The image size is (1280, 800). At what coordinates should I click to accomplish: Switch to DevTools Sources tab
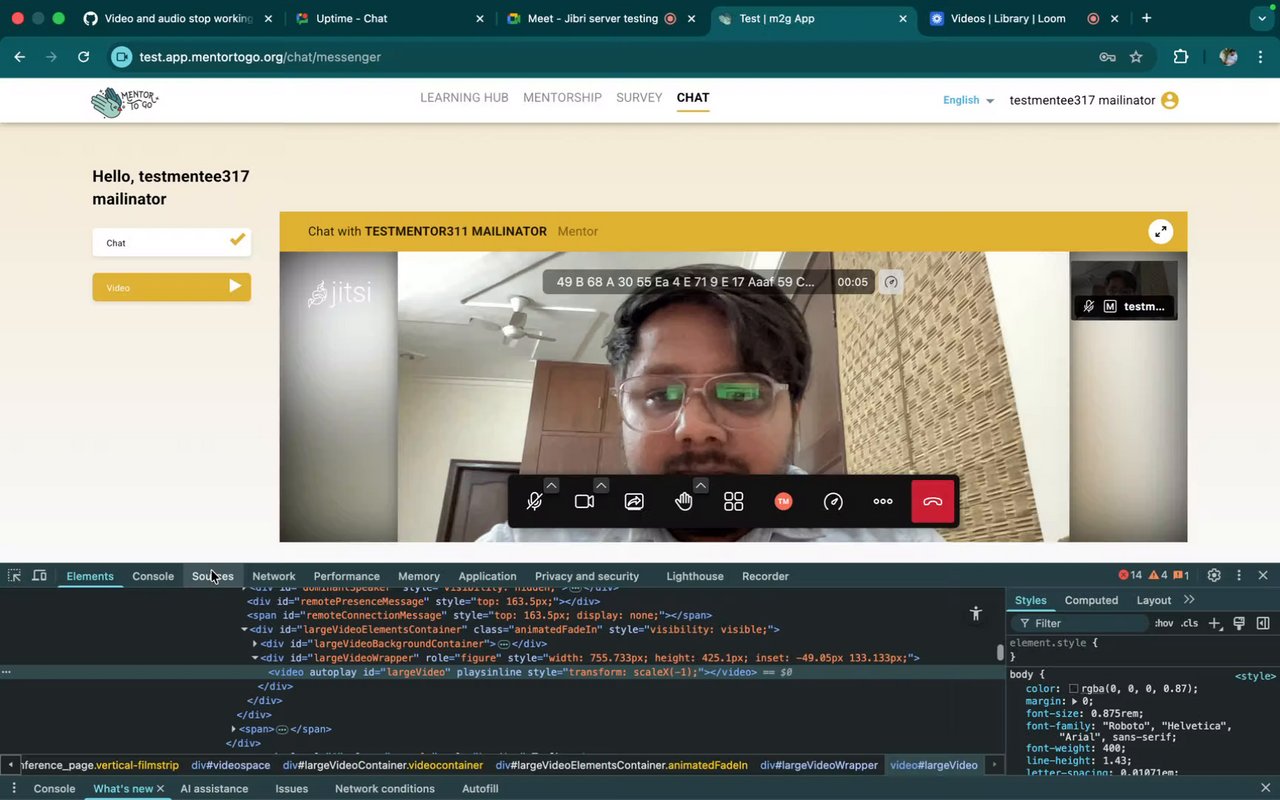[213, 576]
